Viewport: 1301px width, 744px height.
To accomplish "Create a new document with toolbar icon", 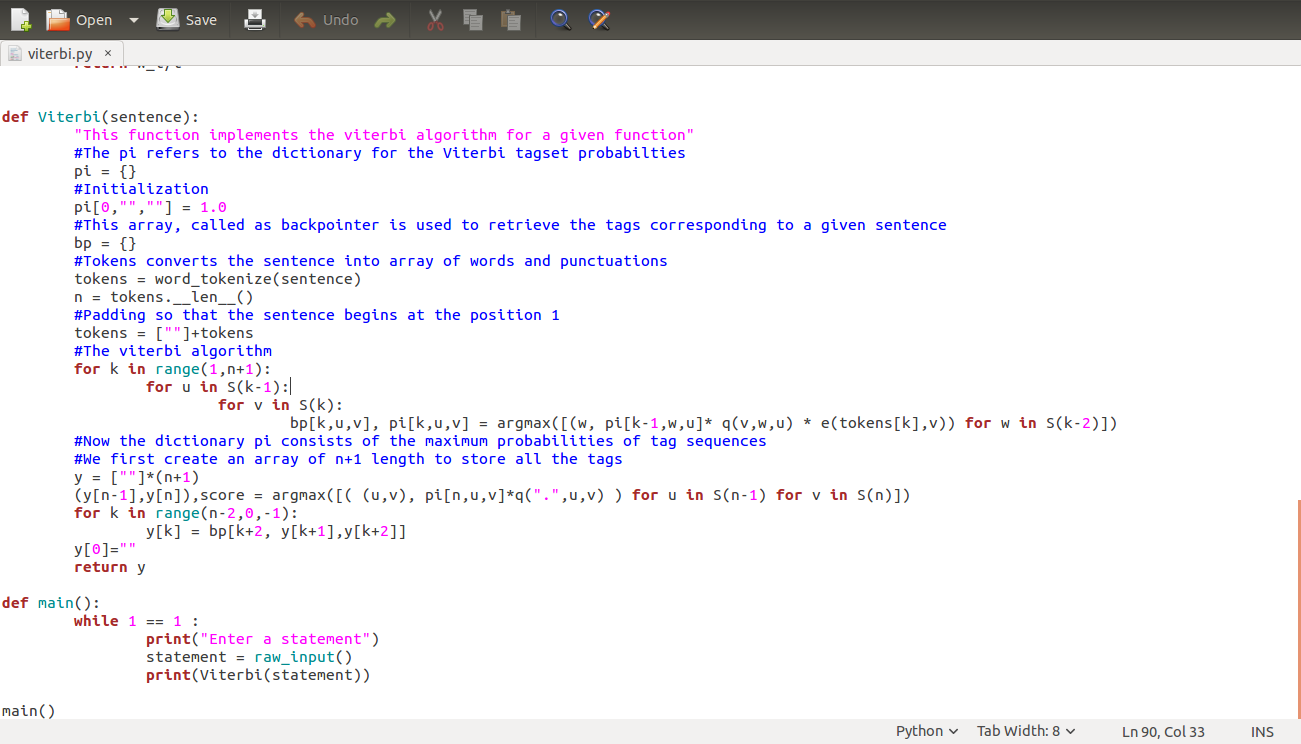I will [21, 20].
